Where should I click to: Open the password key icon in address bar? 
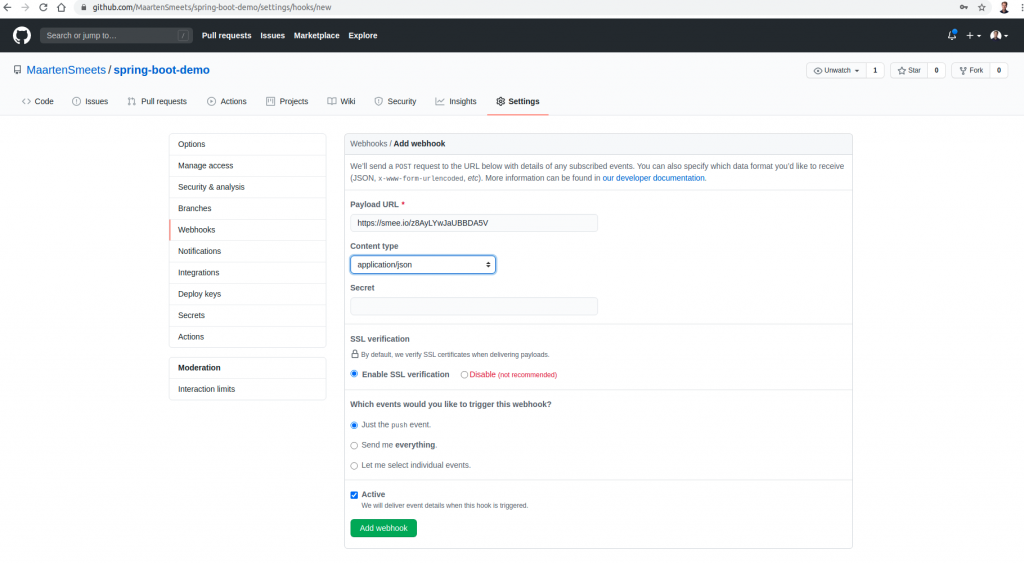point(962,7)
